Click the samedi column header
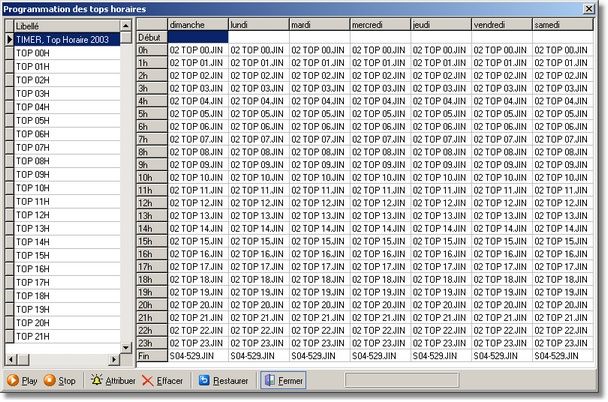608x402 pixels. click(563, 24)
